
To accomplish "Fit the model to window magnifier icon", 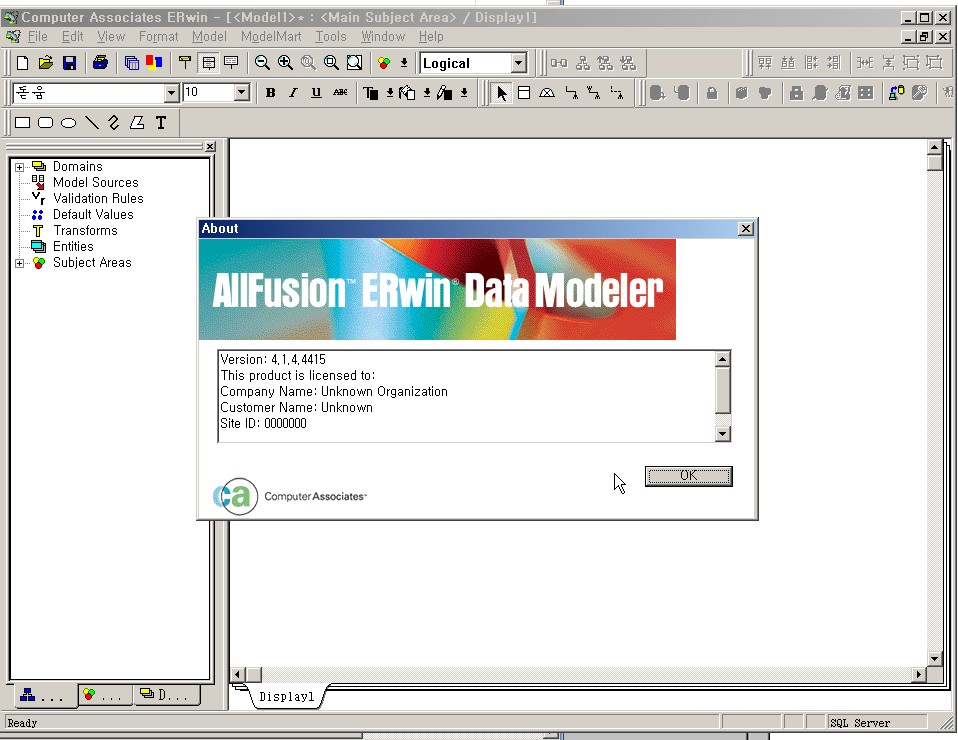I will point(354,63).
